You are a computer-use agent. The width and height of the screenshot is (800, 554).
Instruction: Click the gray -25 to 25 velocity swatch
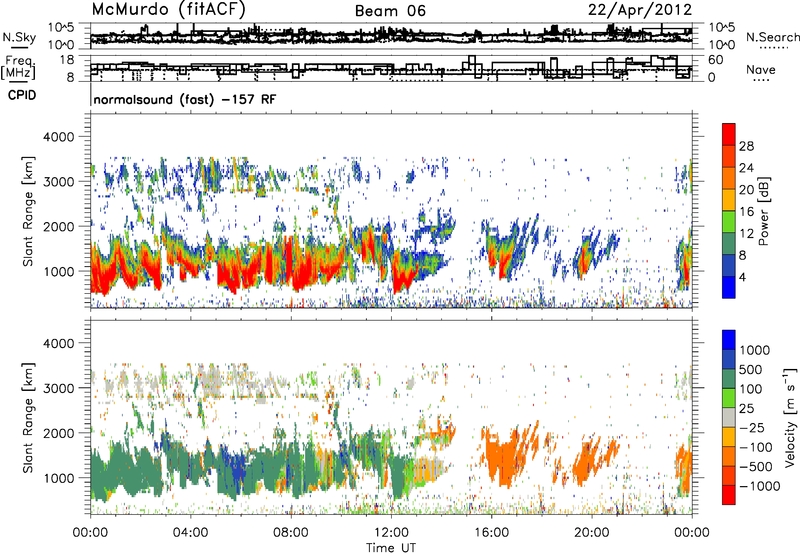click(x=729, y=417)
